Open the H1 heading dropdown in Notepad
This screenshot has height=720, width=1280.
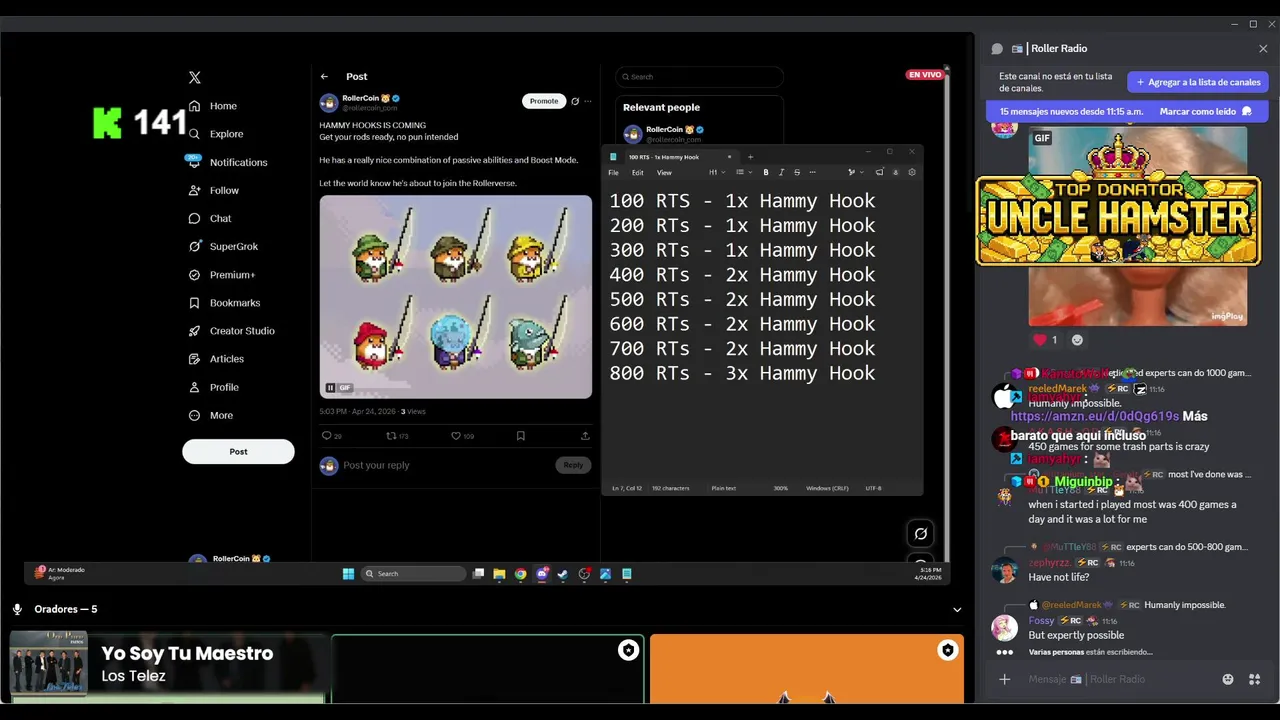(717, 172)
